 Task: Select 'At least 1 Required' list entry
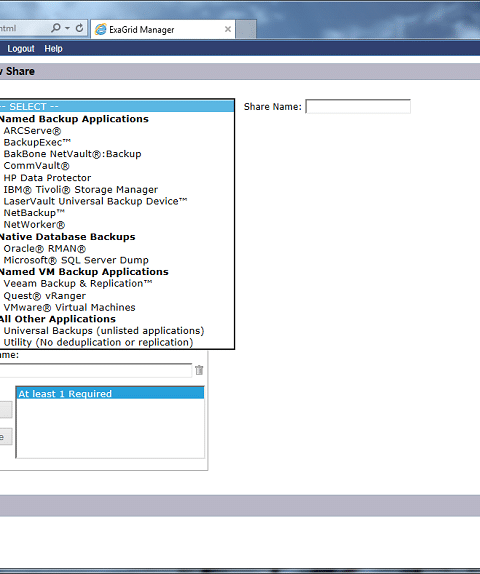point(110,394)
